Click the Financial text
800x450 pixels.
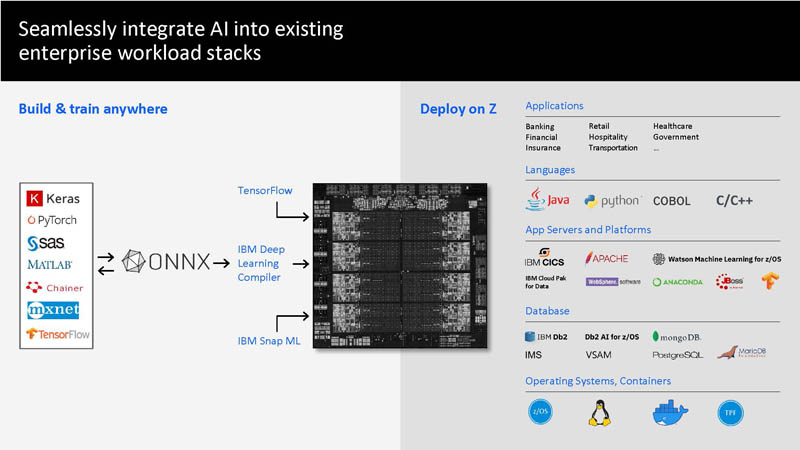[x=541, y=137]
